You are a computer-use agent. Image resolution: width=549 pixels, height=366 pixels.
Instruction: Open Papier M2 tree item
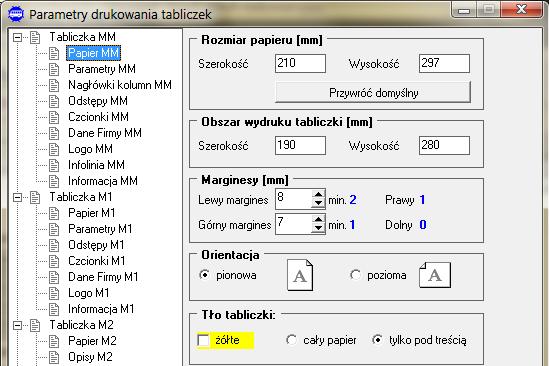pos(92,341)
